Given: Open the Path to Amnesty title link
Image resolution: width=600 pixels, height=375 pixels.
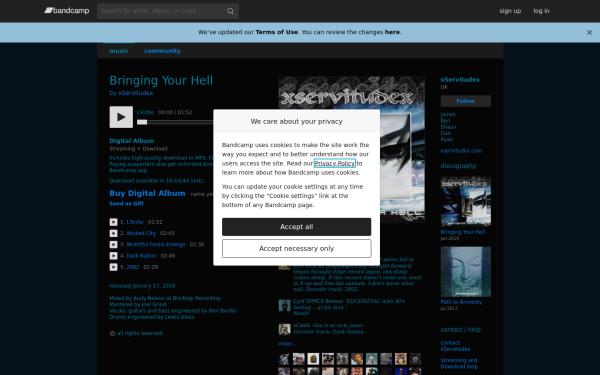Looking at the screenshot, I should coord(461,302).
